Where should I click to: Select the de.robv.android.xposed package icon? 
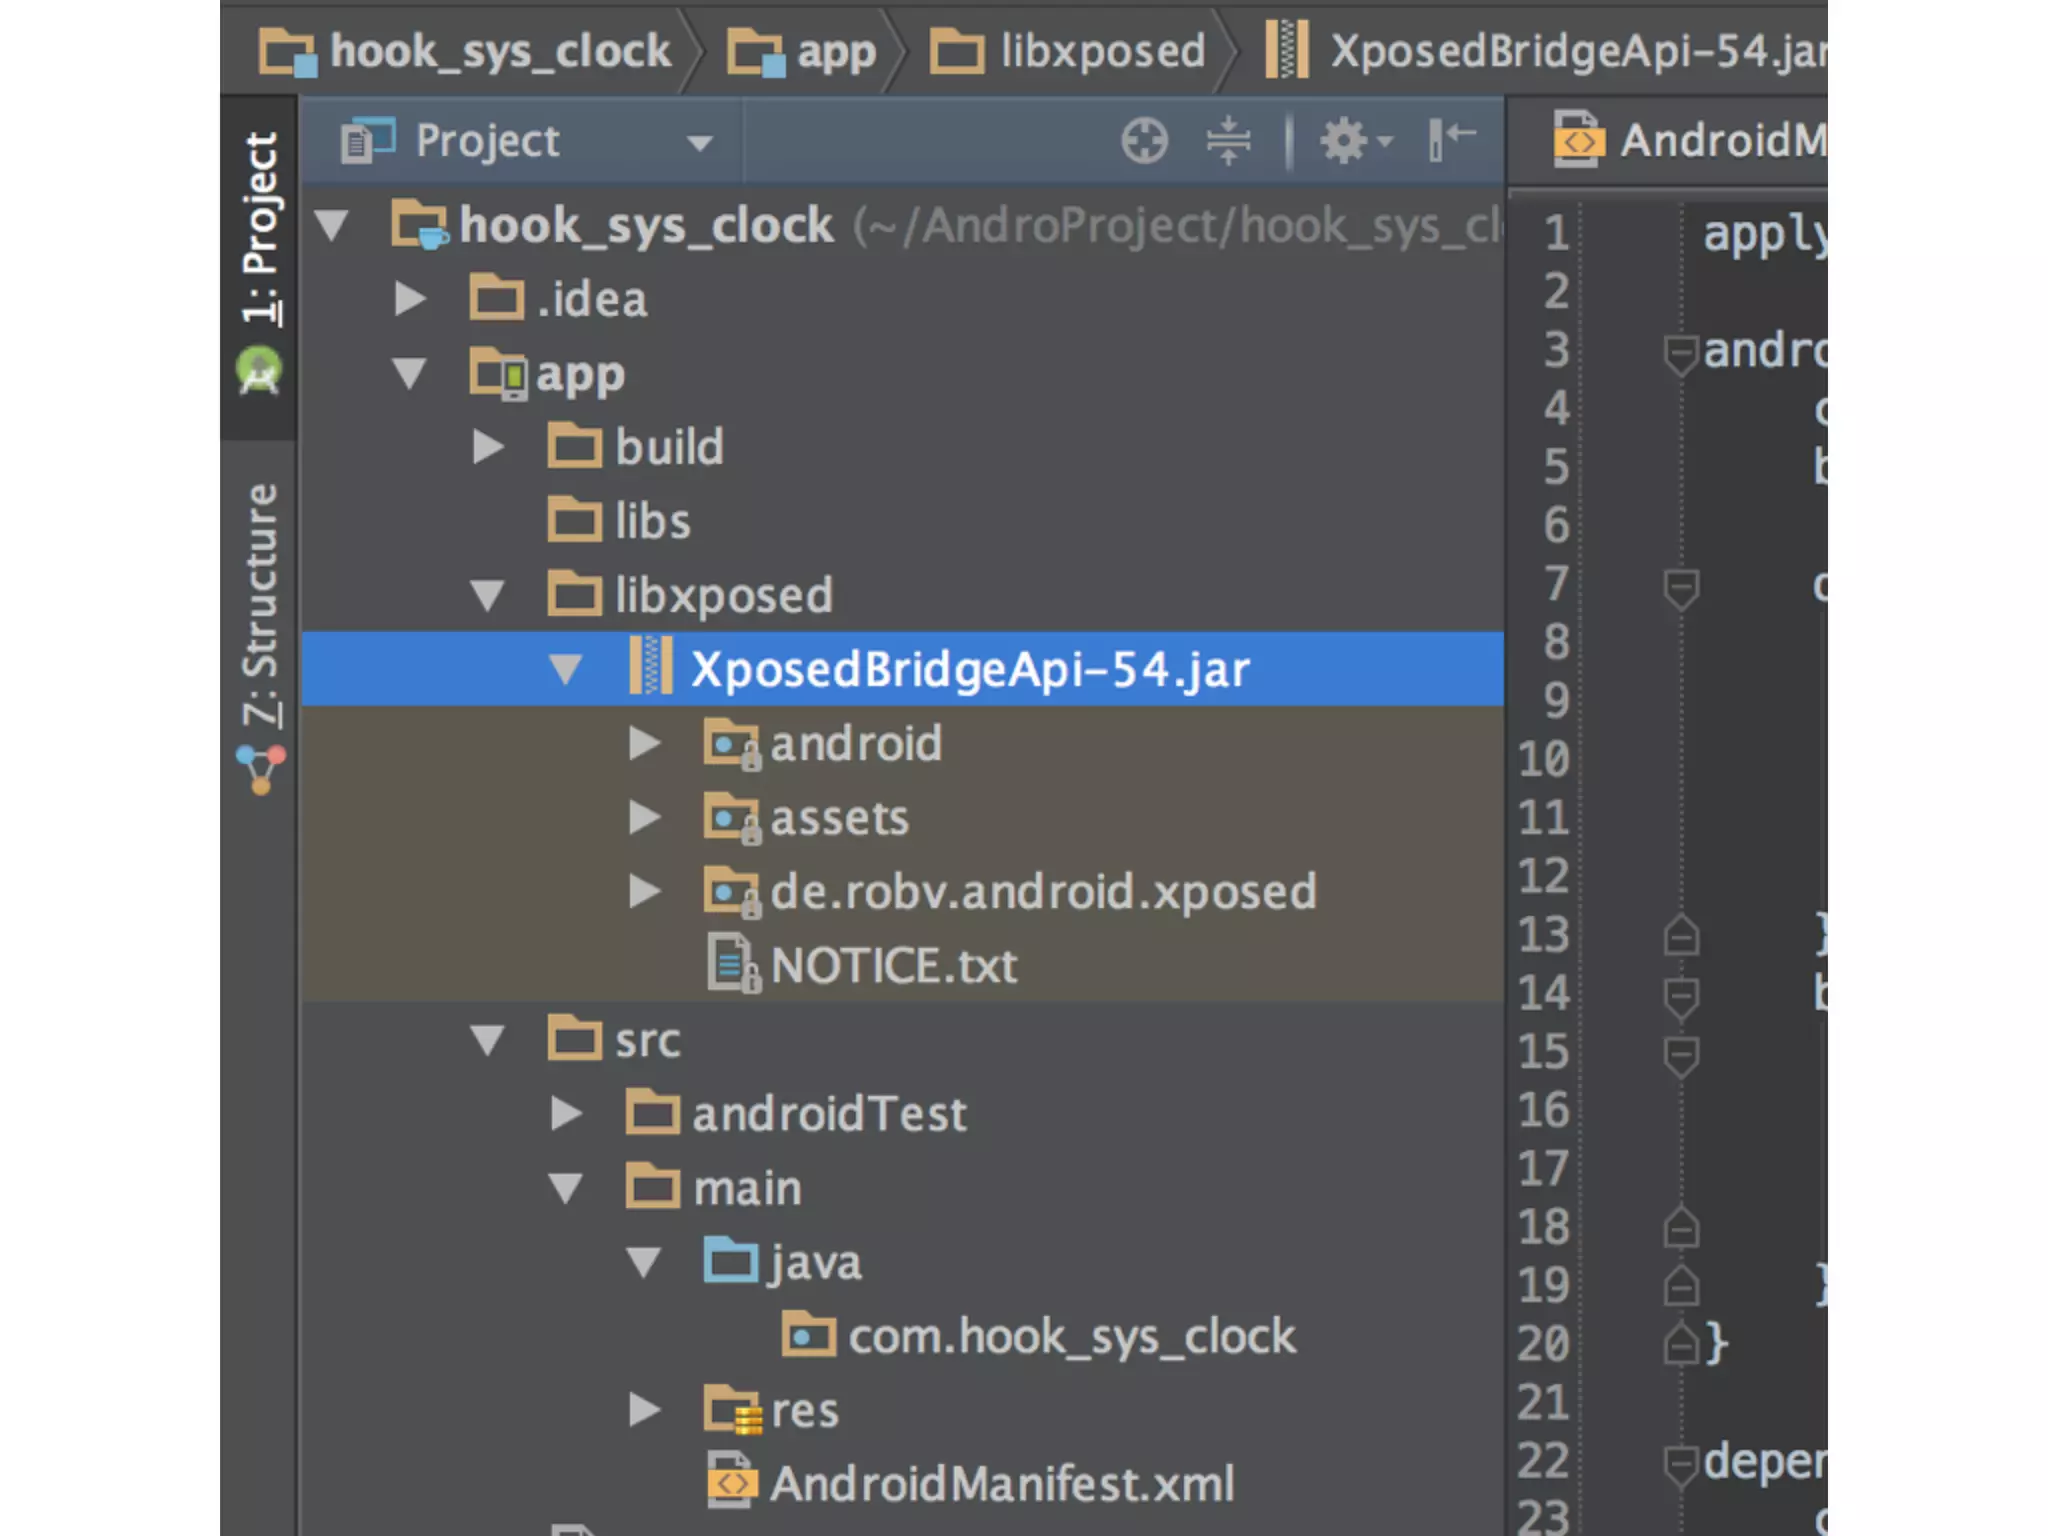pos(732,892)
